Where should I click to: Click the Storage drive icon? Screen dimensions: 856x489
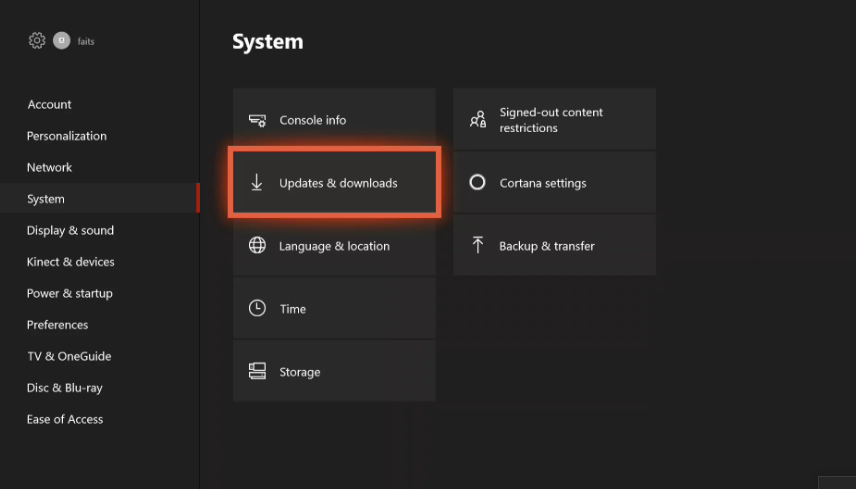click(x=257, y=371)
